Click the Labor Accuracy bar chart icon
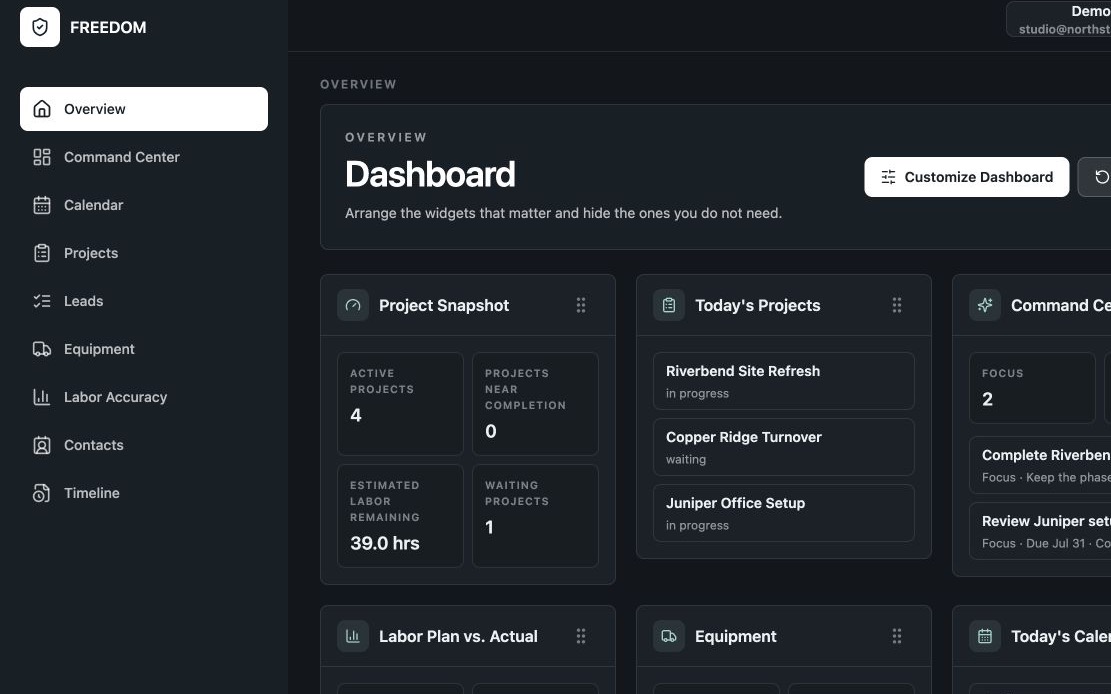Screen dimensions: 1111x694 click(x=42, y=397)
